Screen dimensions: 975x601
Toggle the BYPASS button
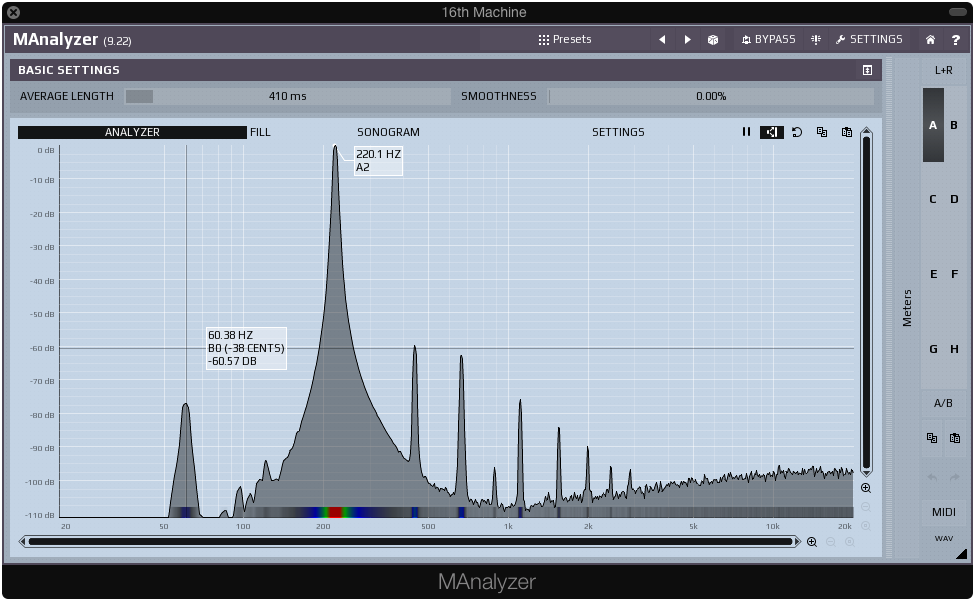pyautogui.click(x=769, y=39)
